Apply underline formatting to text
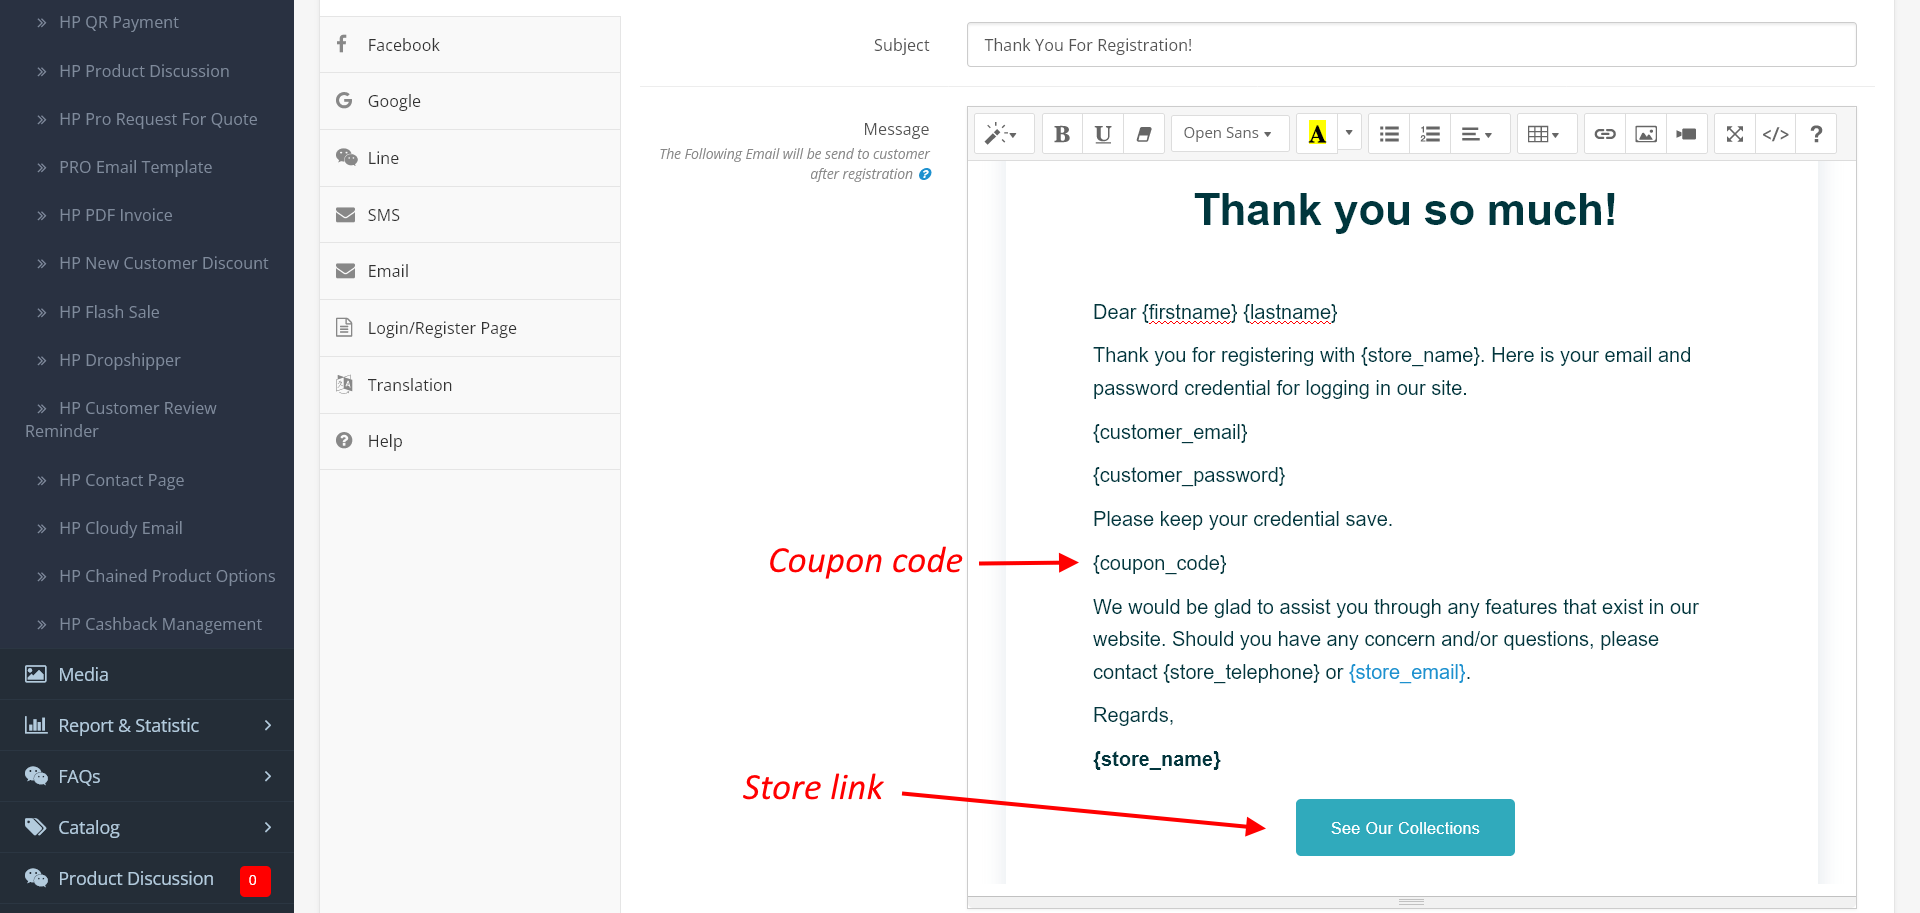Screen dimensions: 1920x913 pyautogui.click(x=1103, y=134)
